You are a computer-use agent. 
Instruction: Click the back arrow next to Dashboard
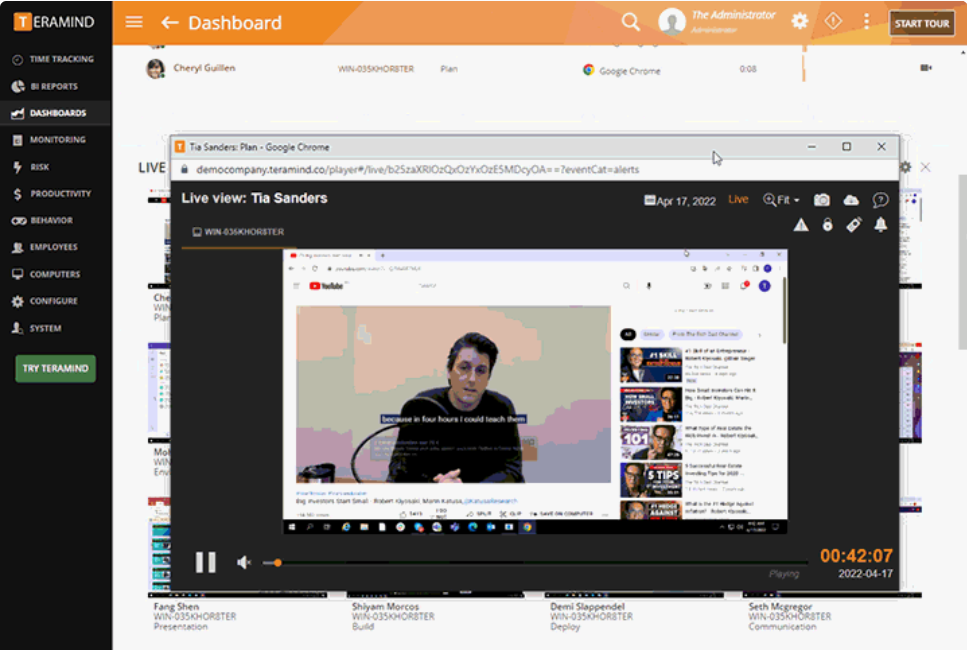tap(170, 23)
